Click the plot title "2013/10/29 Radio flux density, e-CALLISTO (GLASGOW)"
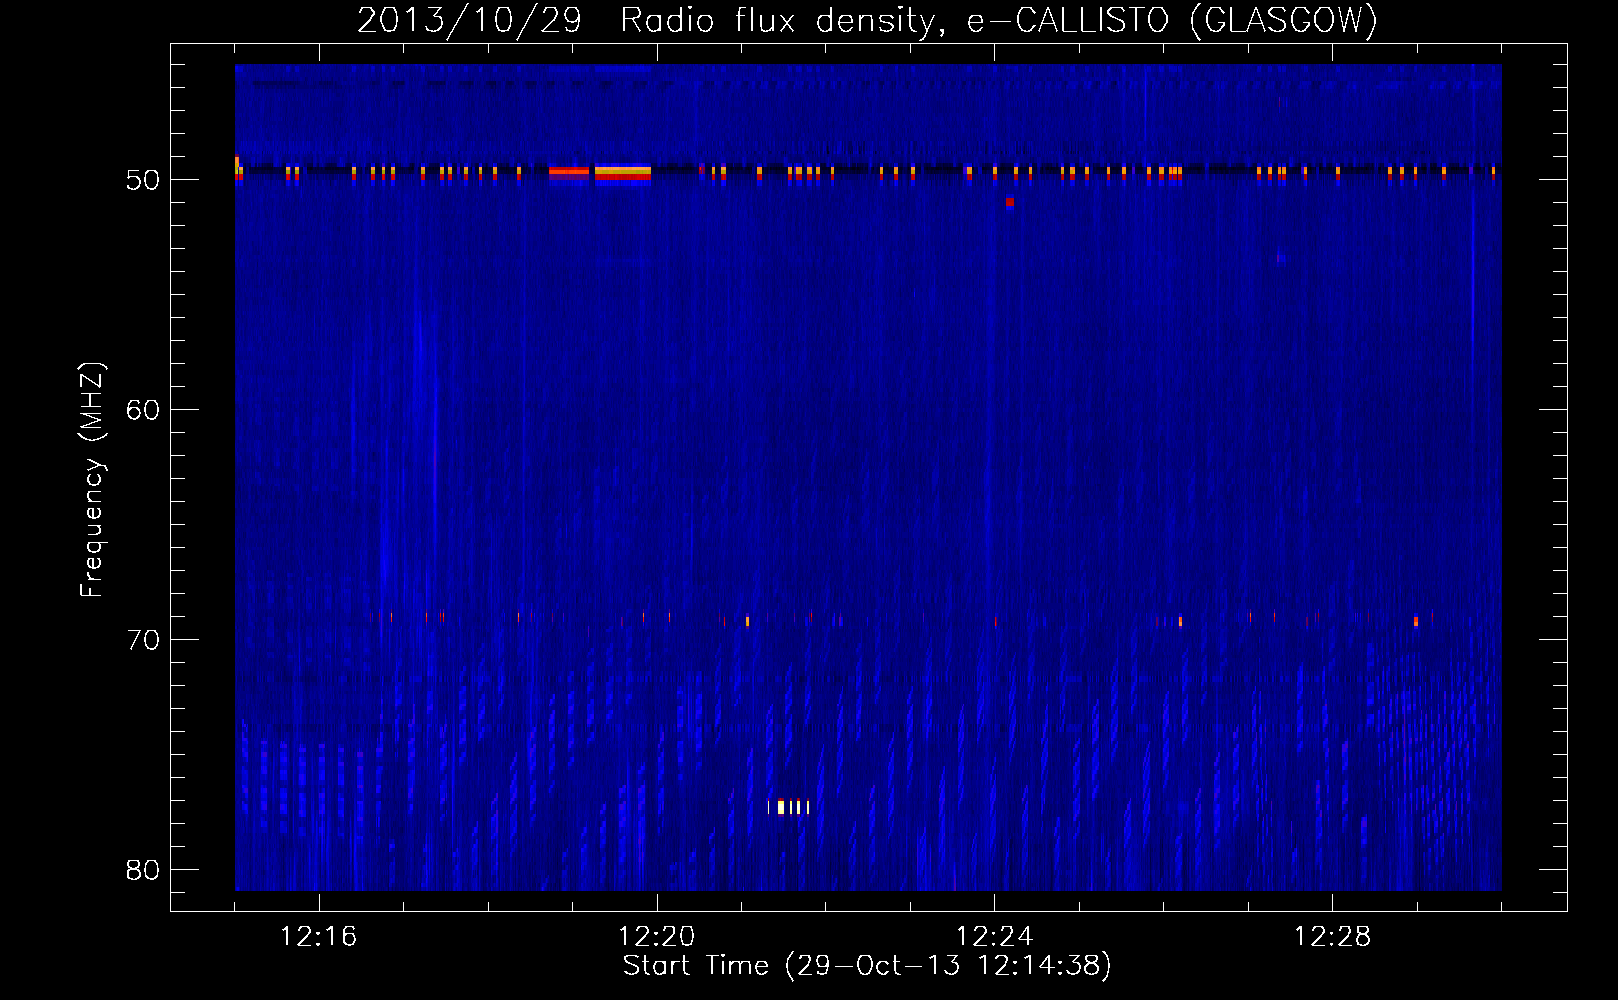1618x1000 pixels. point(867,20)
